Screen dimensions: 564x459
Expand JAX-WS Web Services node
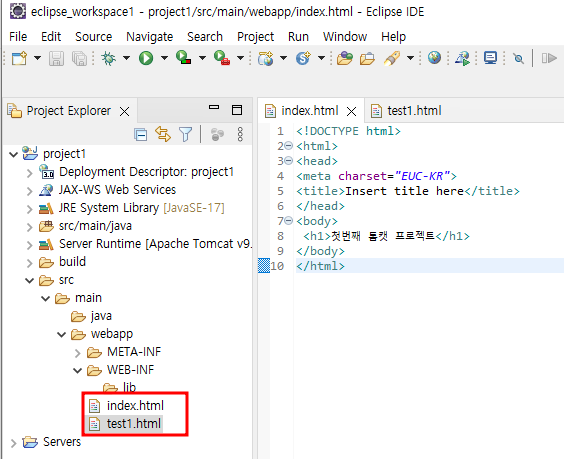pyautogui.click(x=29, y=191)
